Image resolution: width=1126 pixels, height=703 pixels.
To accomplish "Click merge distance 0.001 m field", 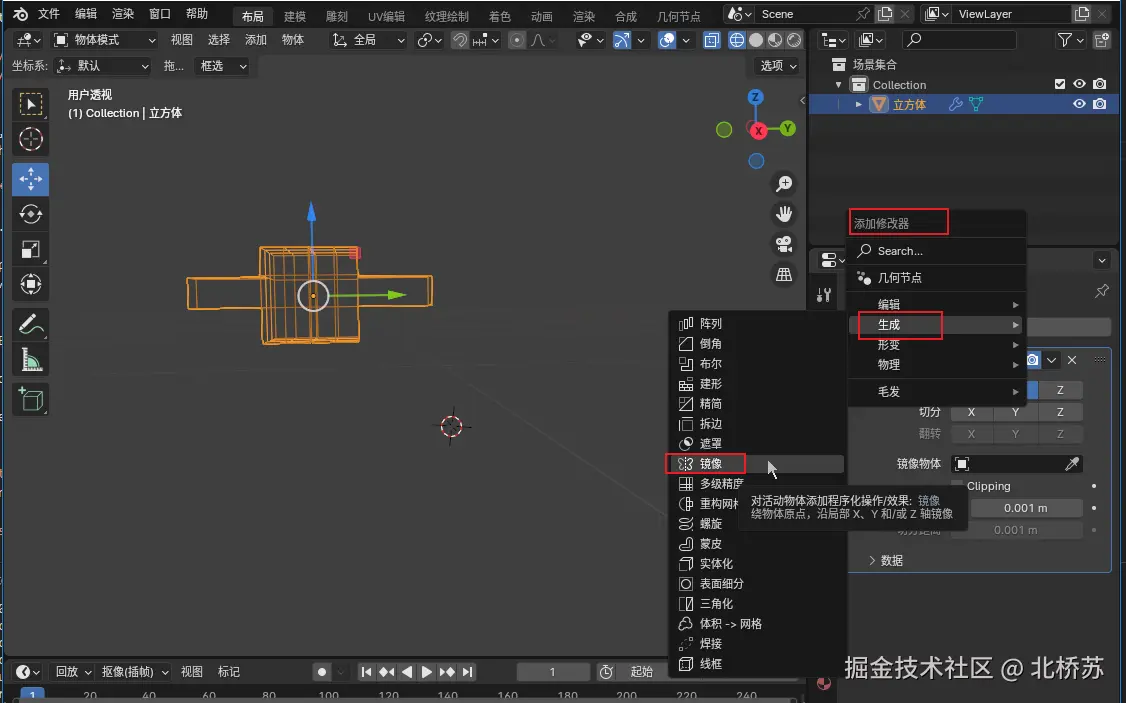I will point(1025,508).
